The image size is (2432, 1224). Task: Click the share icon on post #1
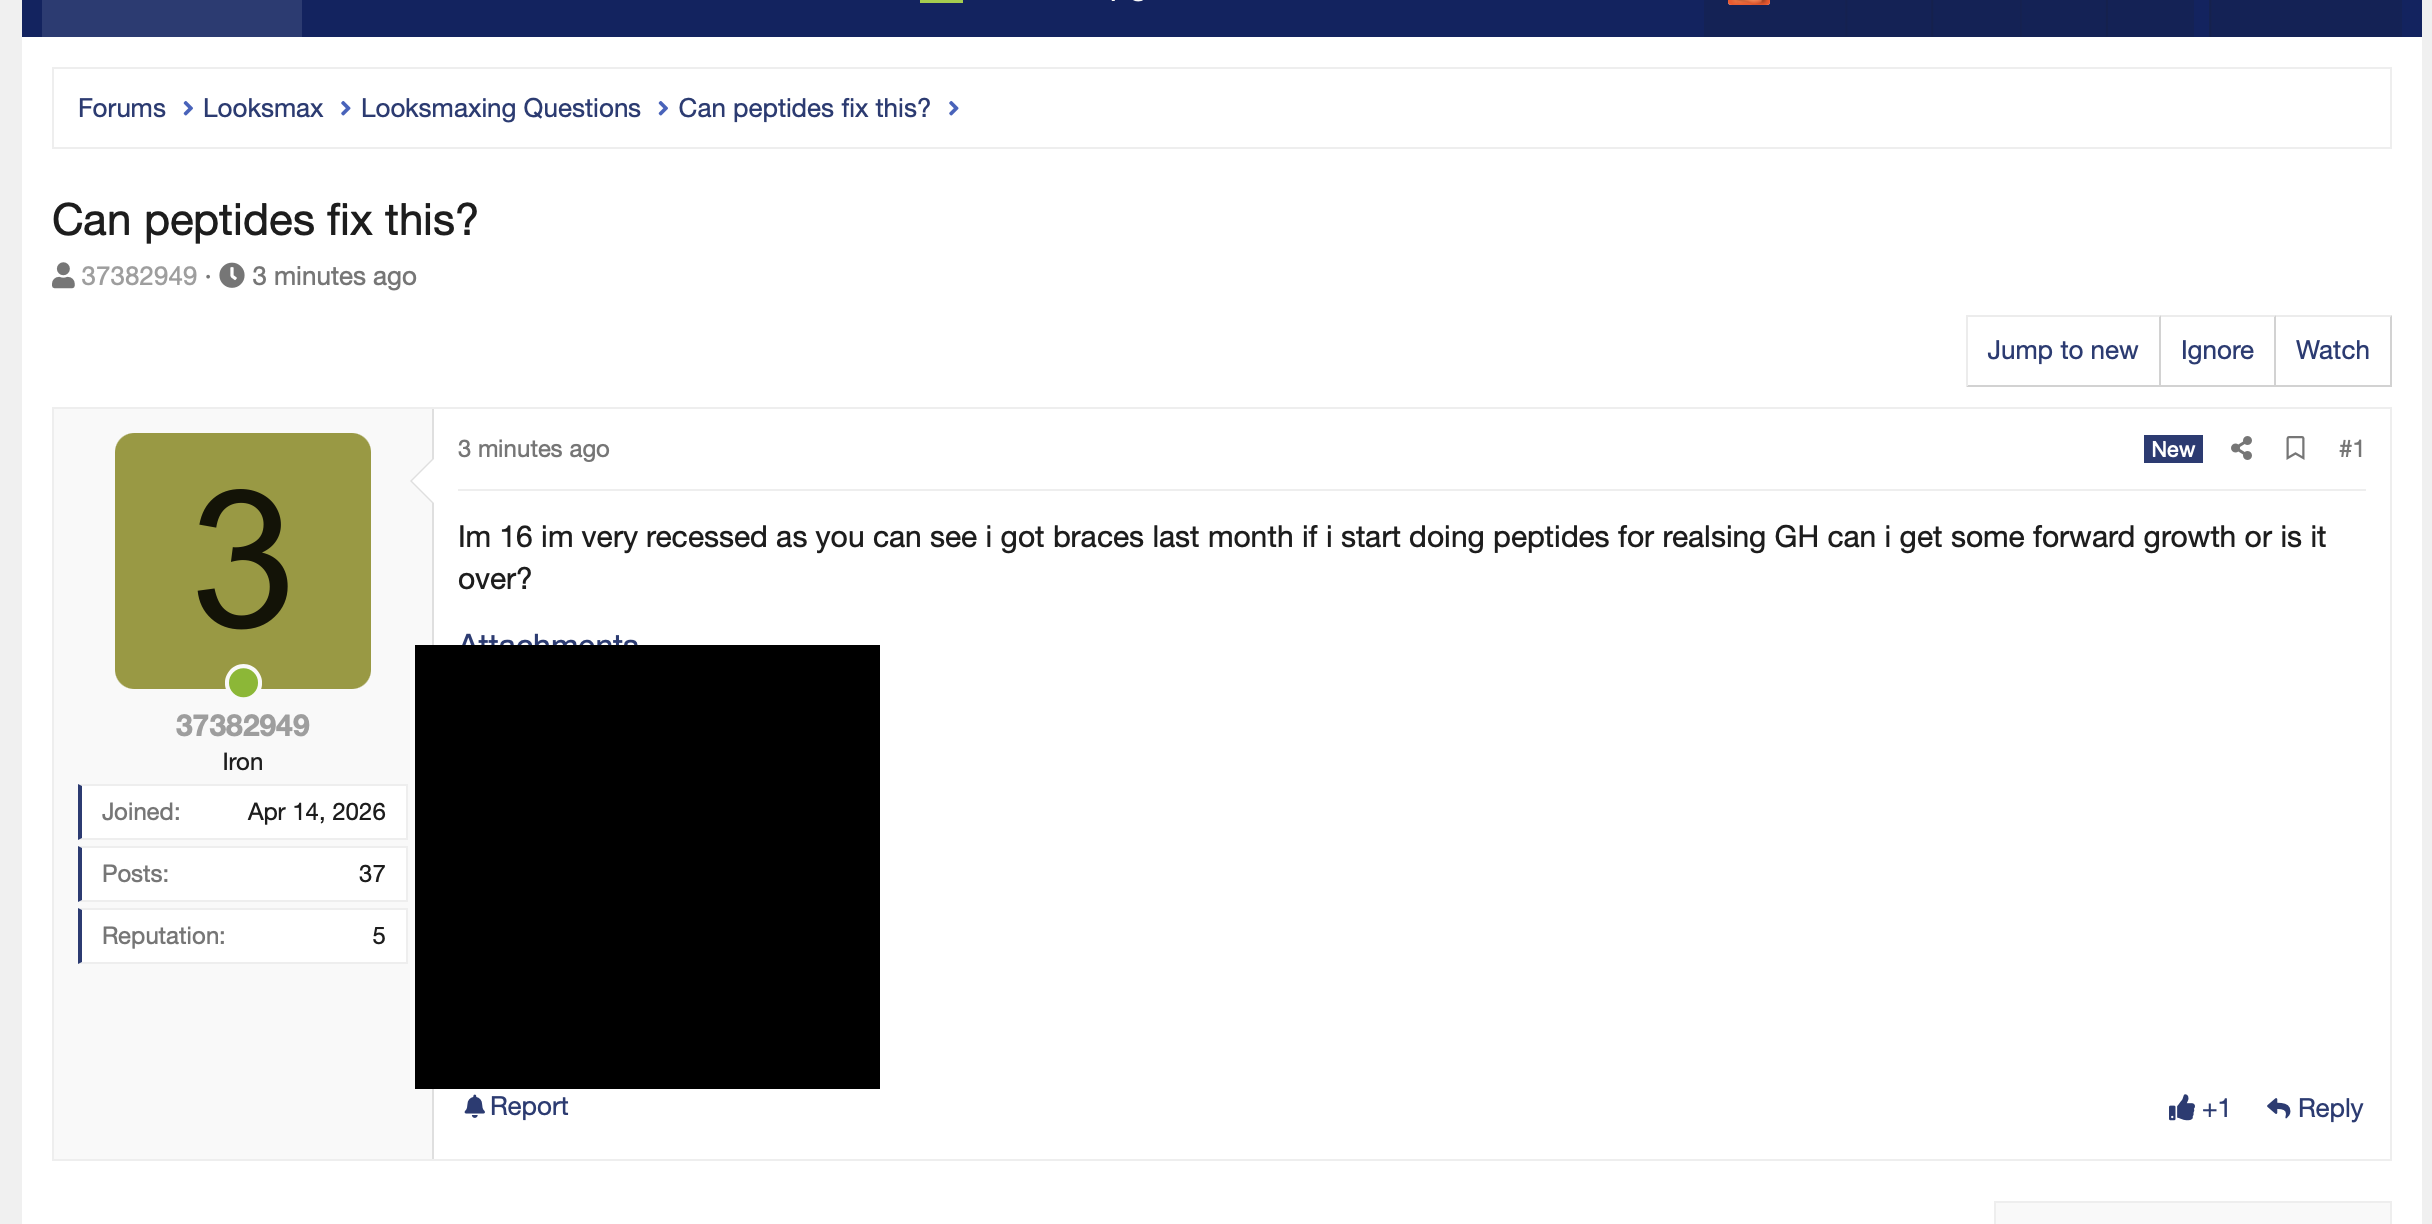[2241, 449]
